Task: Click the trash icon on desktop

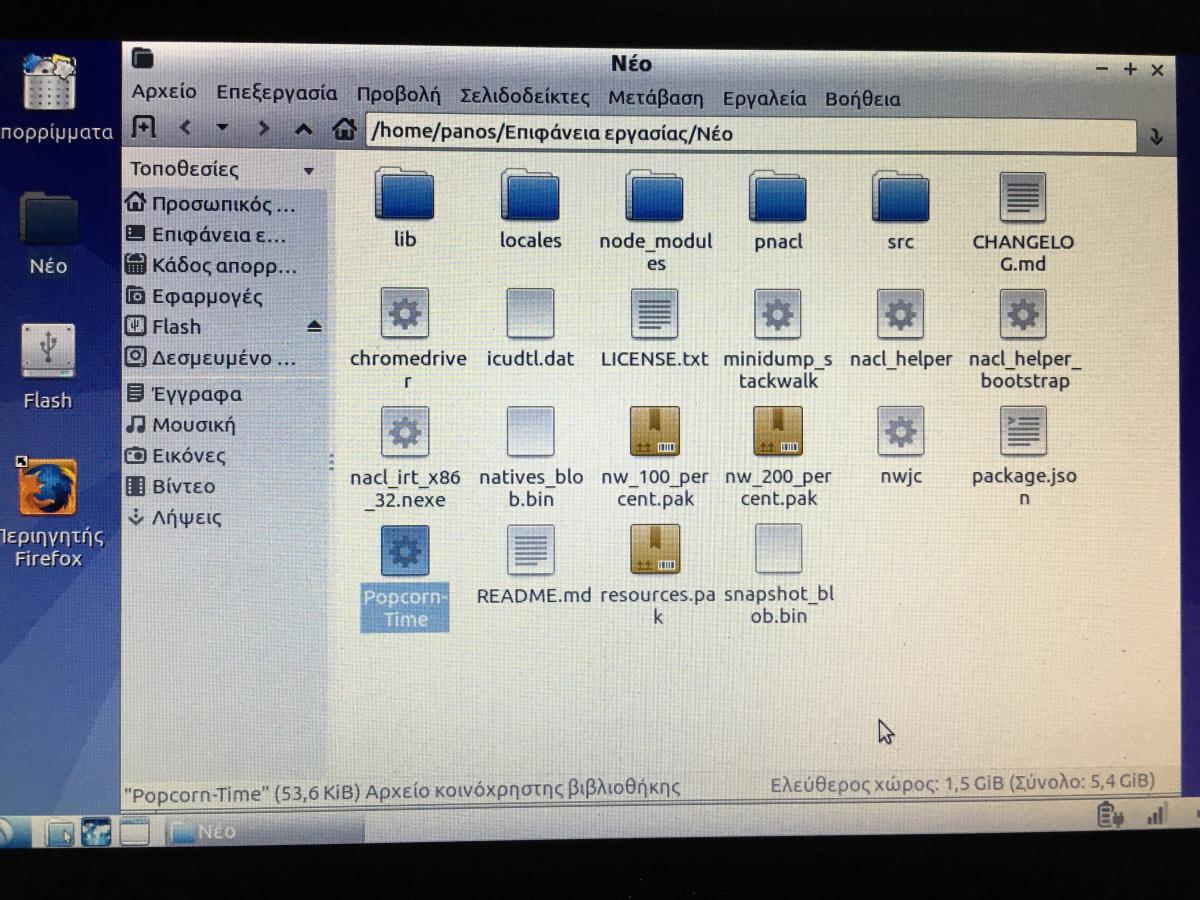Action: coord(49,84)
